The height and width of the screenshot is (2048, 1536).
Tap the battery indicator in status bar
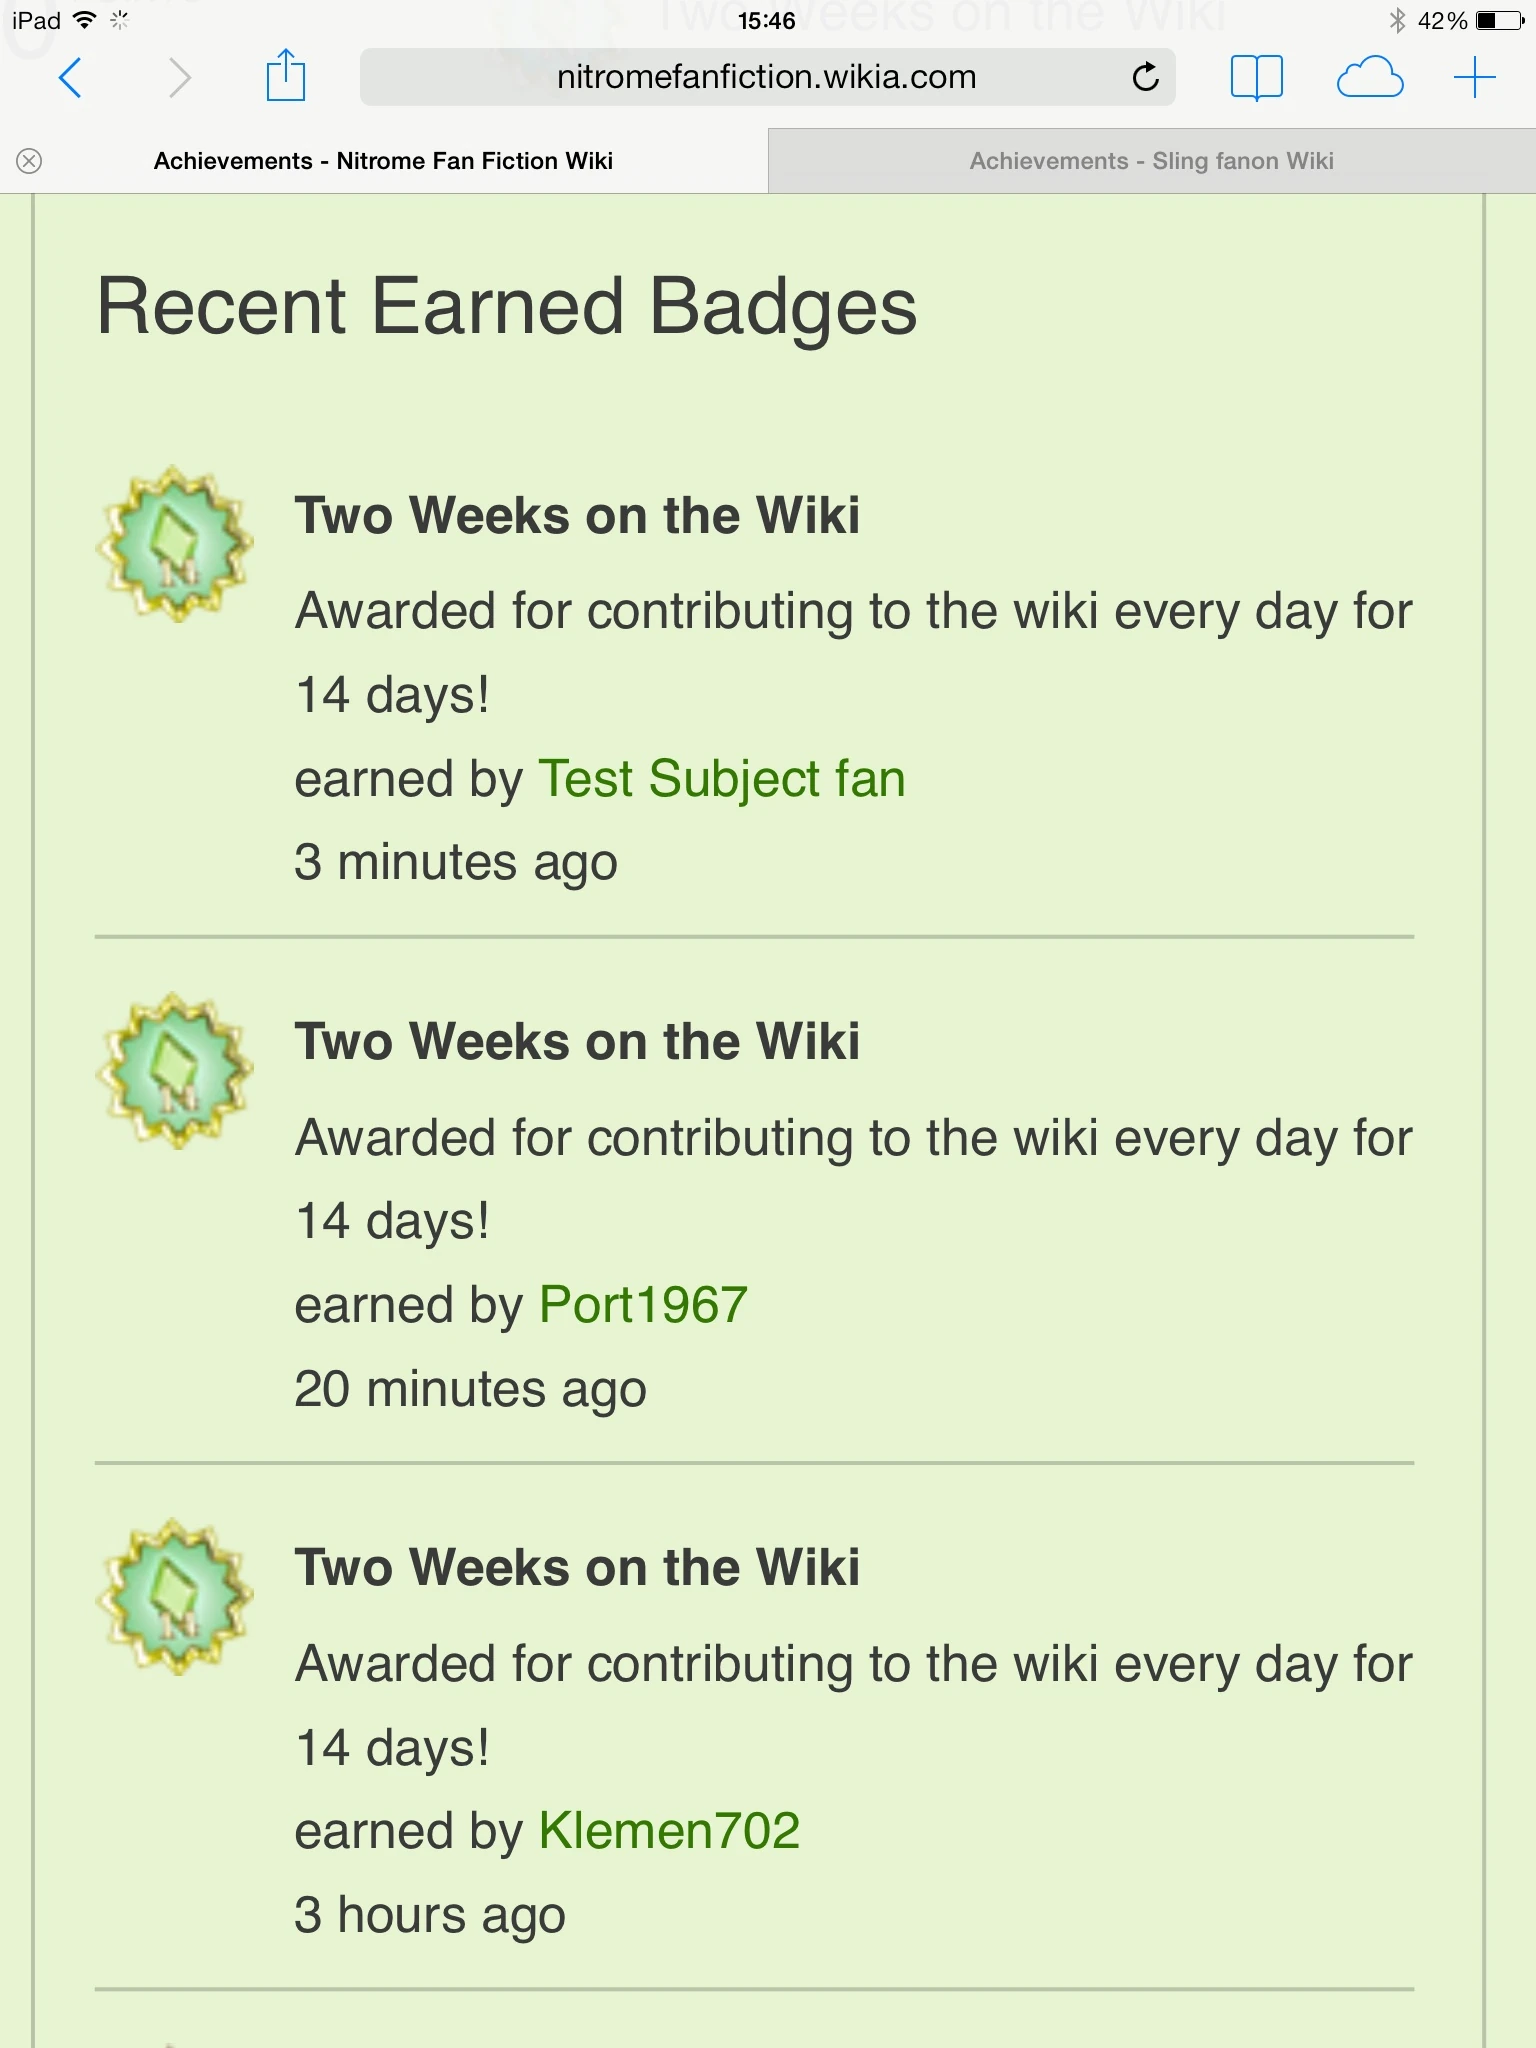pos(1499,20)
